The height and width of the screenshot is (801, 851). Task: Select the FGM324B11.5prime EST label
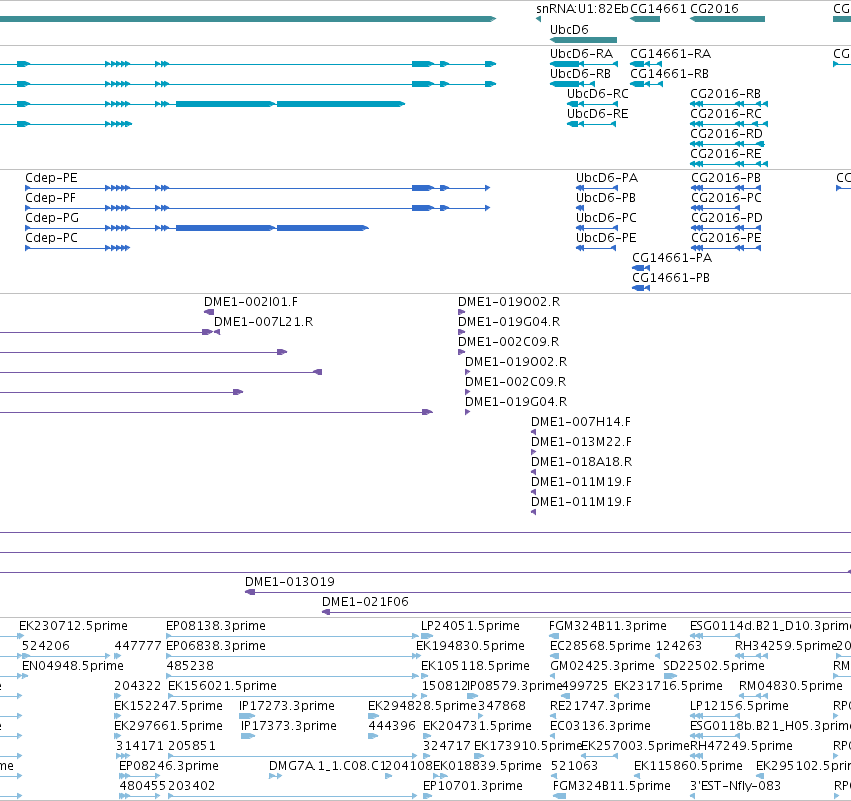pos(612,786)
